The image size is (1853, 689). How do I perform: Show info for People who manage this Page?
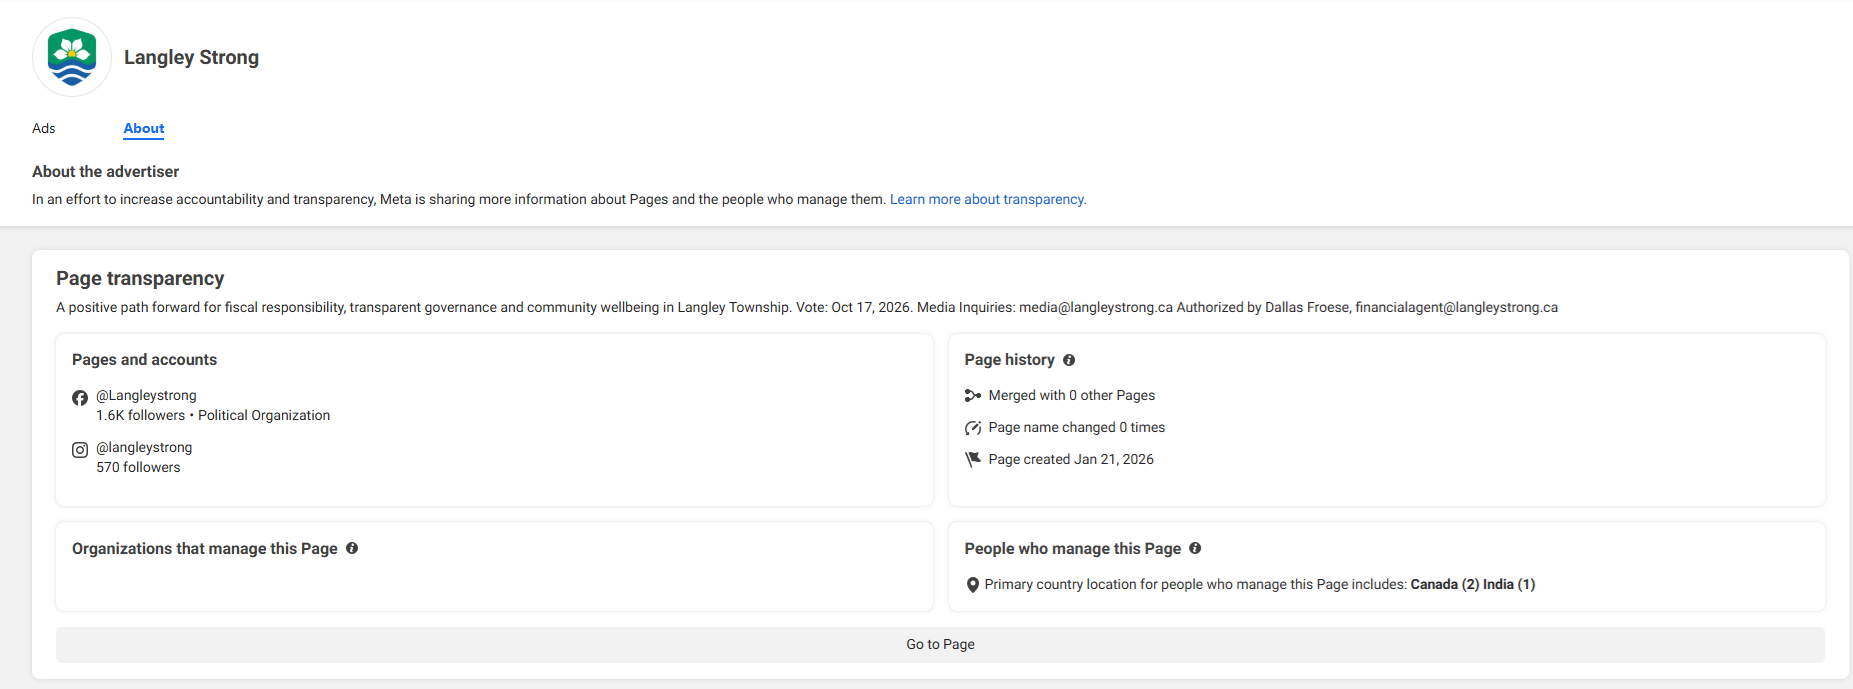[1195, 548]
